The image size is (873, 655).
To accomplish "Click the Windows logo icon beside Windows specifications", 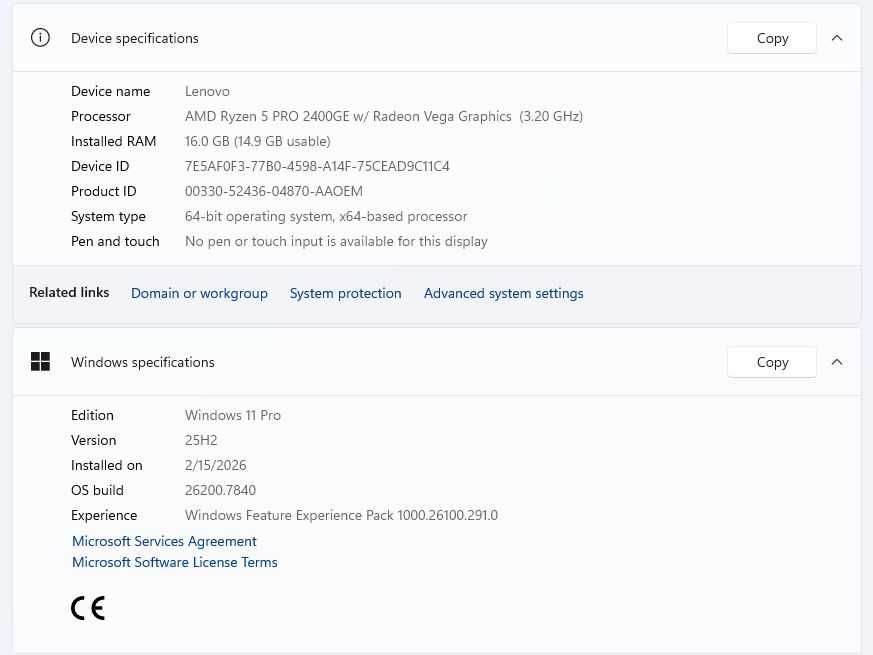I will pos(40,361).
